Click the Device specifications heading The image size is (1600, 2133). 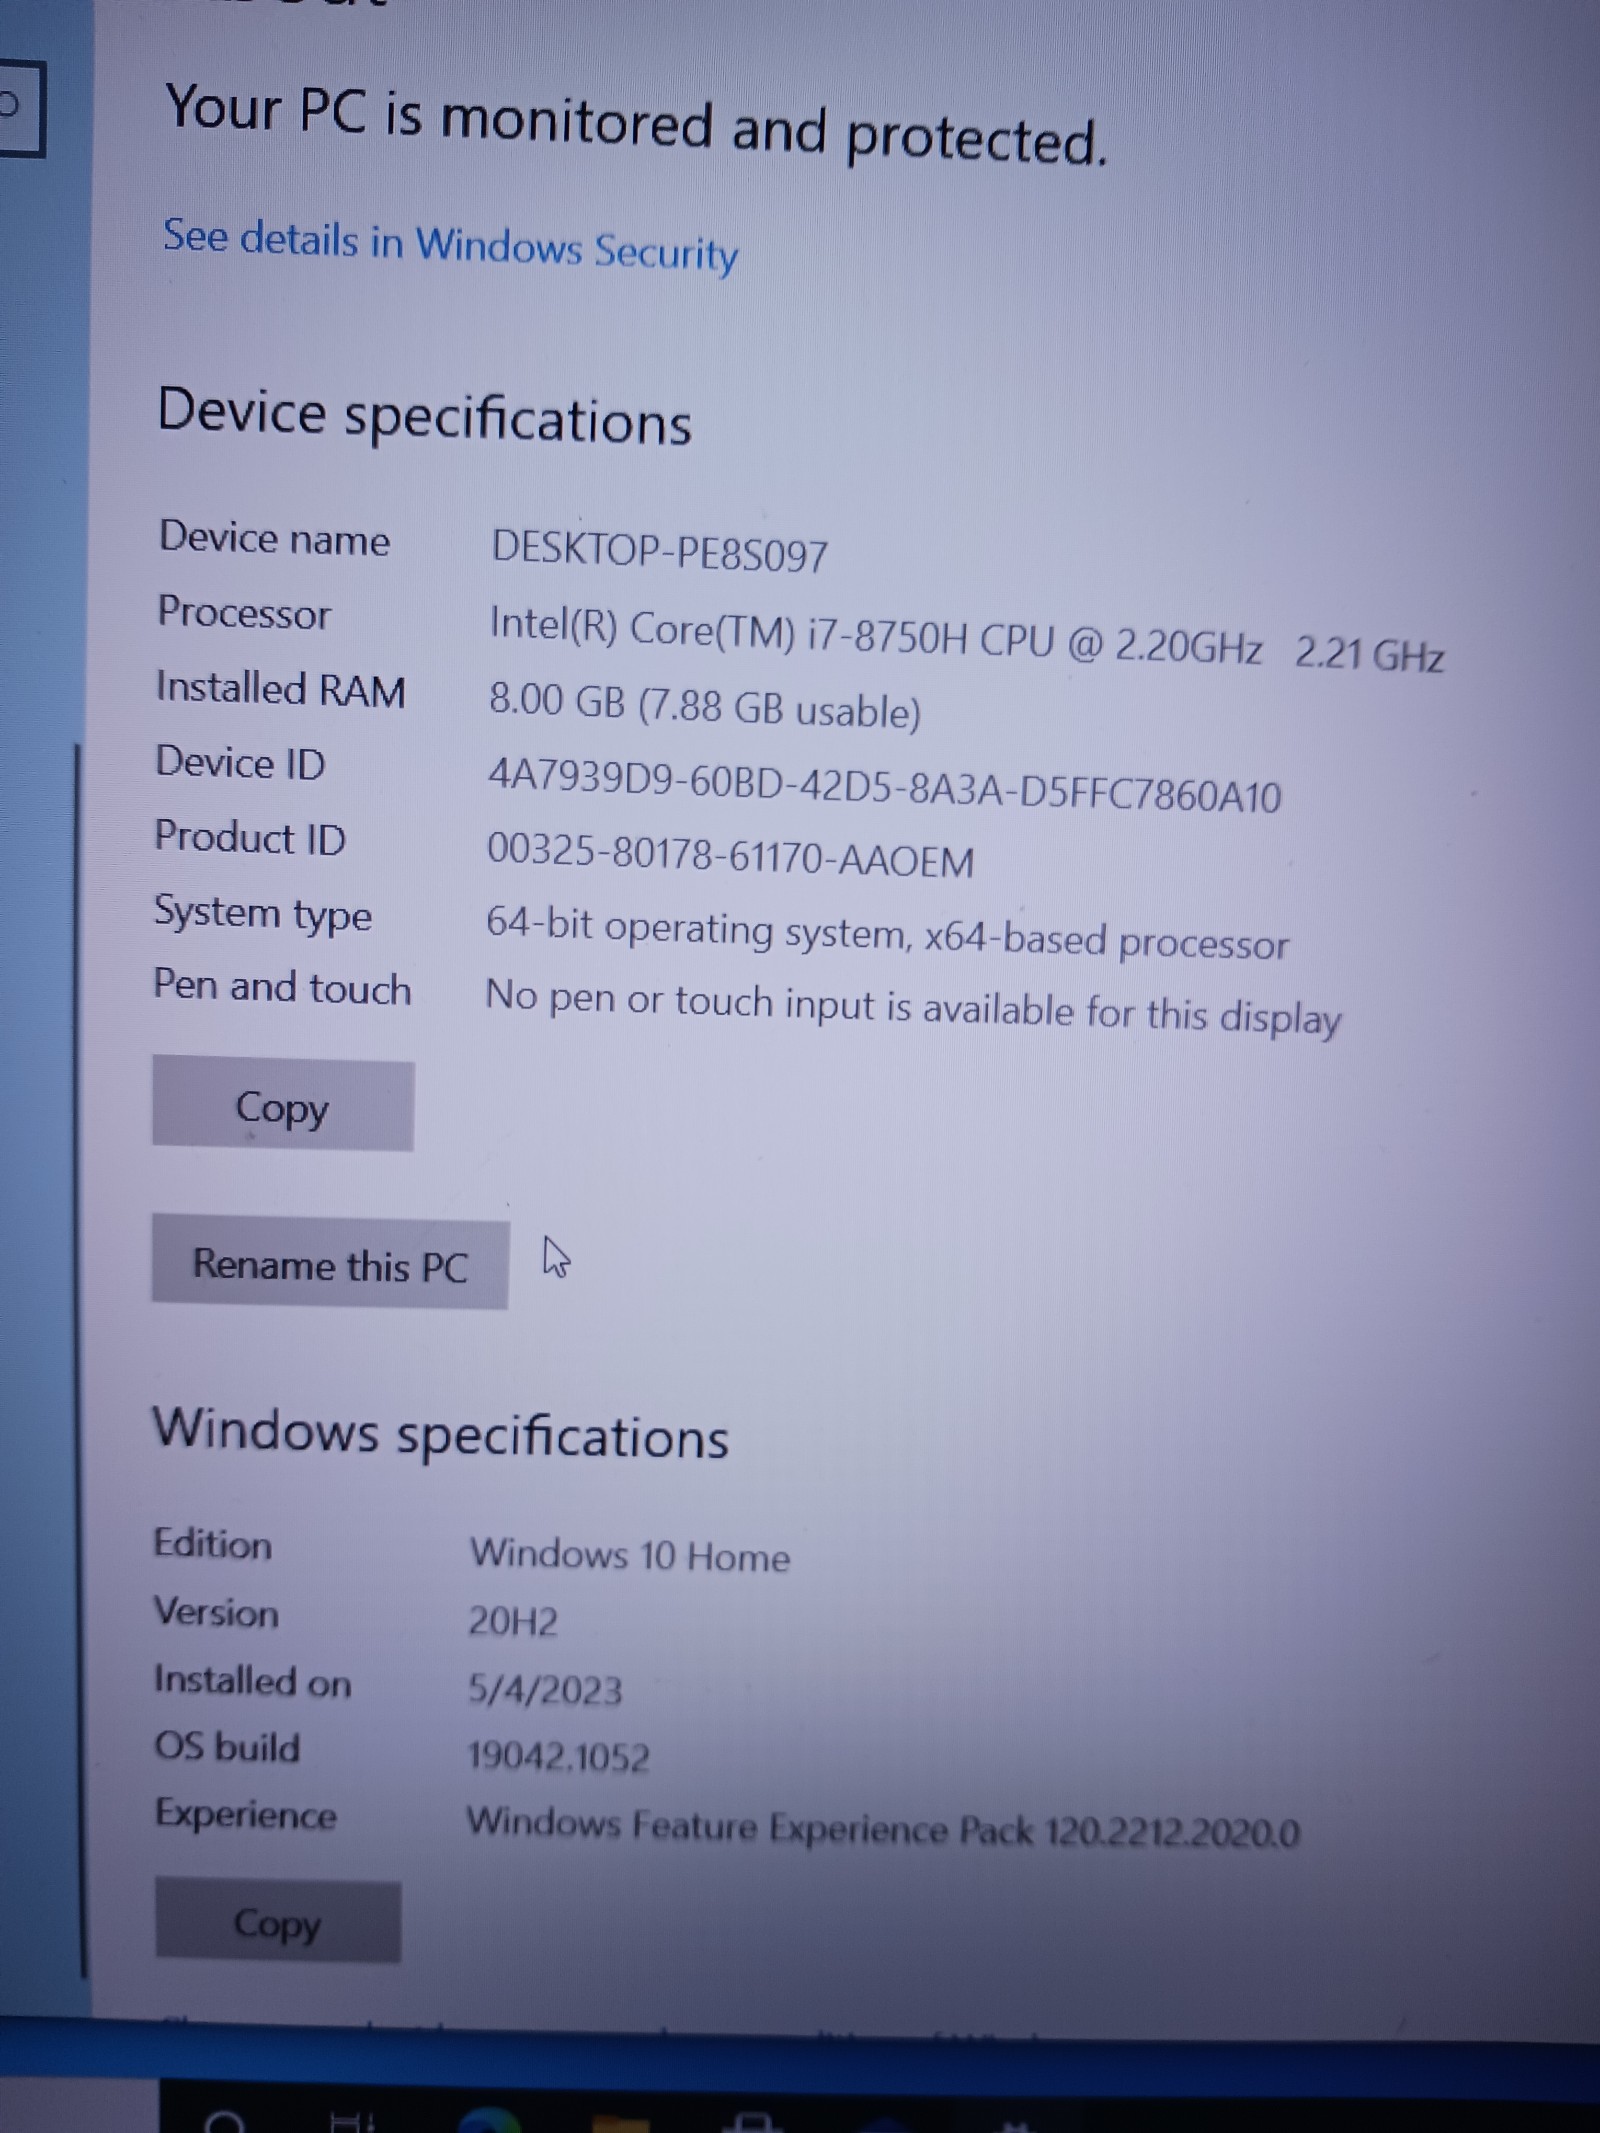click(424, 416)
